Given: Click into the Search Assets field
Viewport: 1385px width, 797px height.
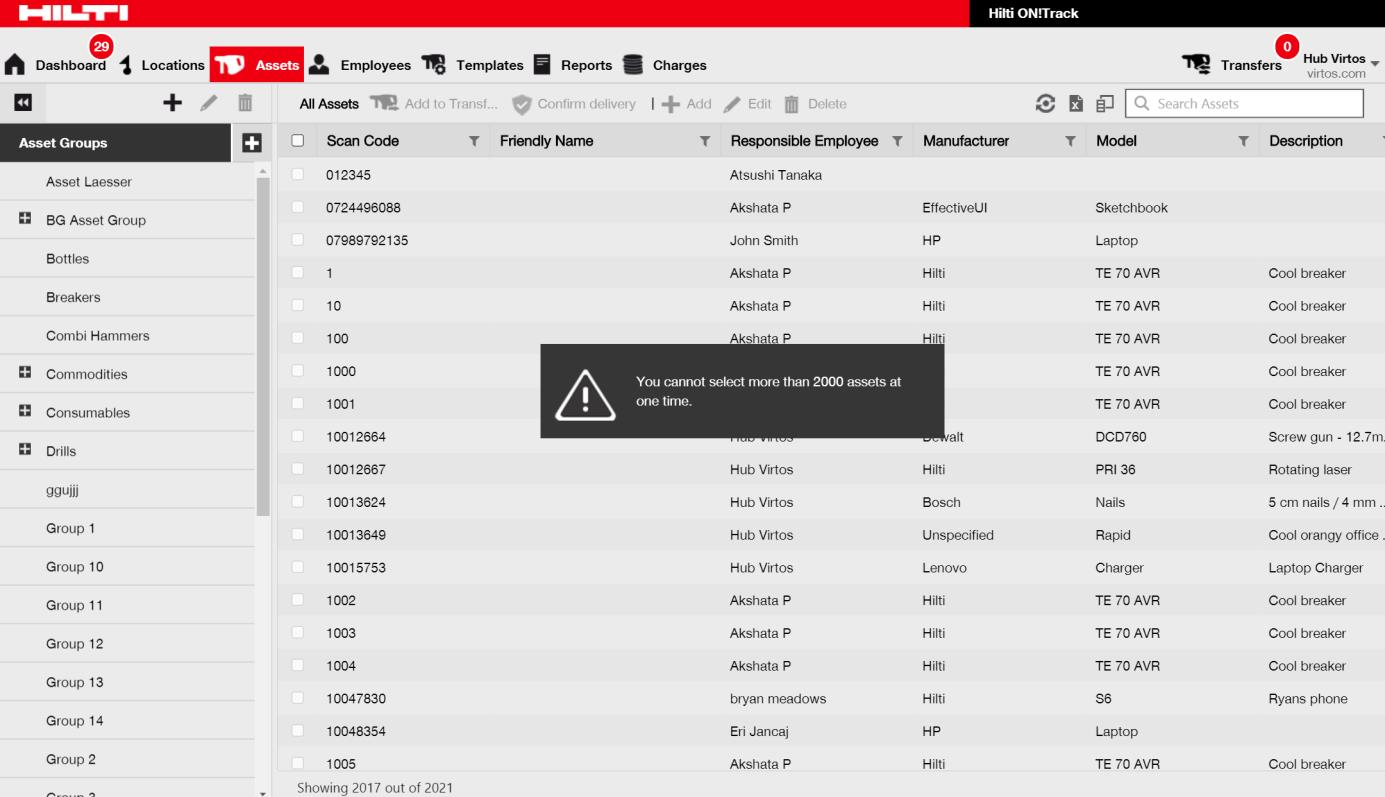Looking at the screenshot, I should click(1244, 103).
